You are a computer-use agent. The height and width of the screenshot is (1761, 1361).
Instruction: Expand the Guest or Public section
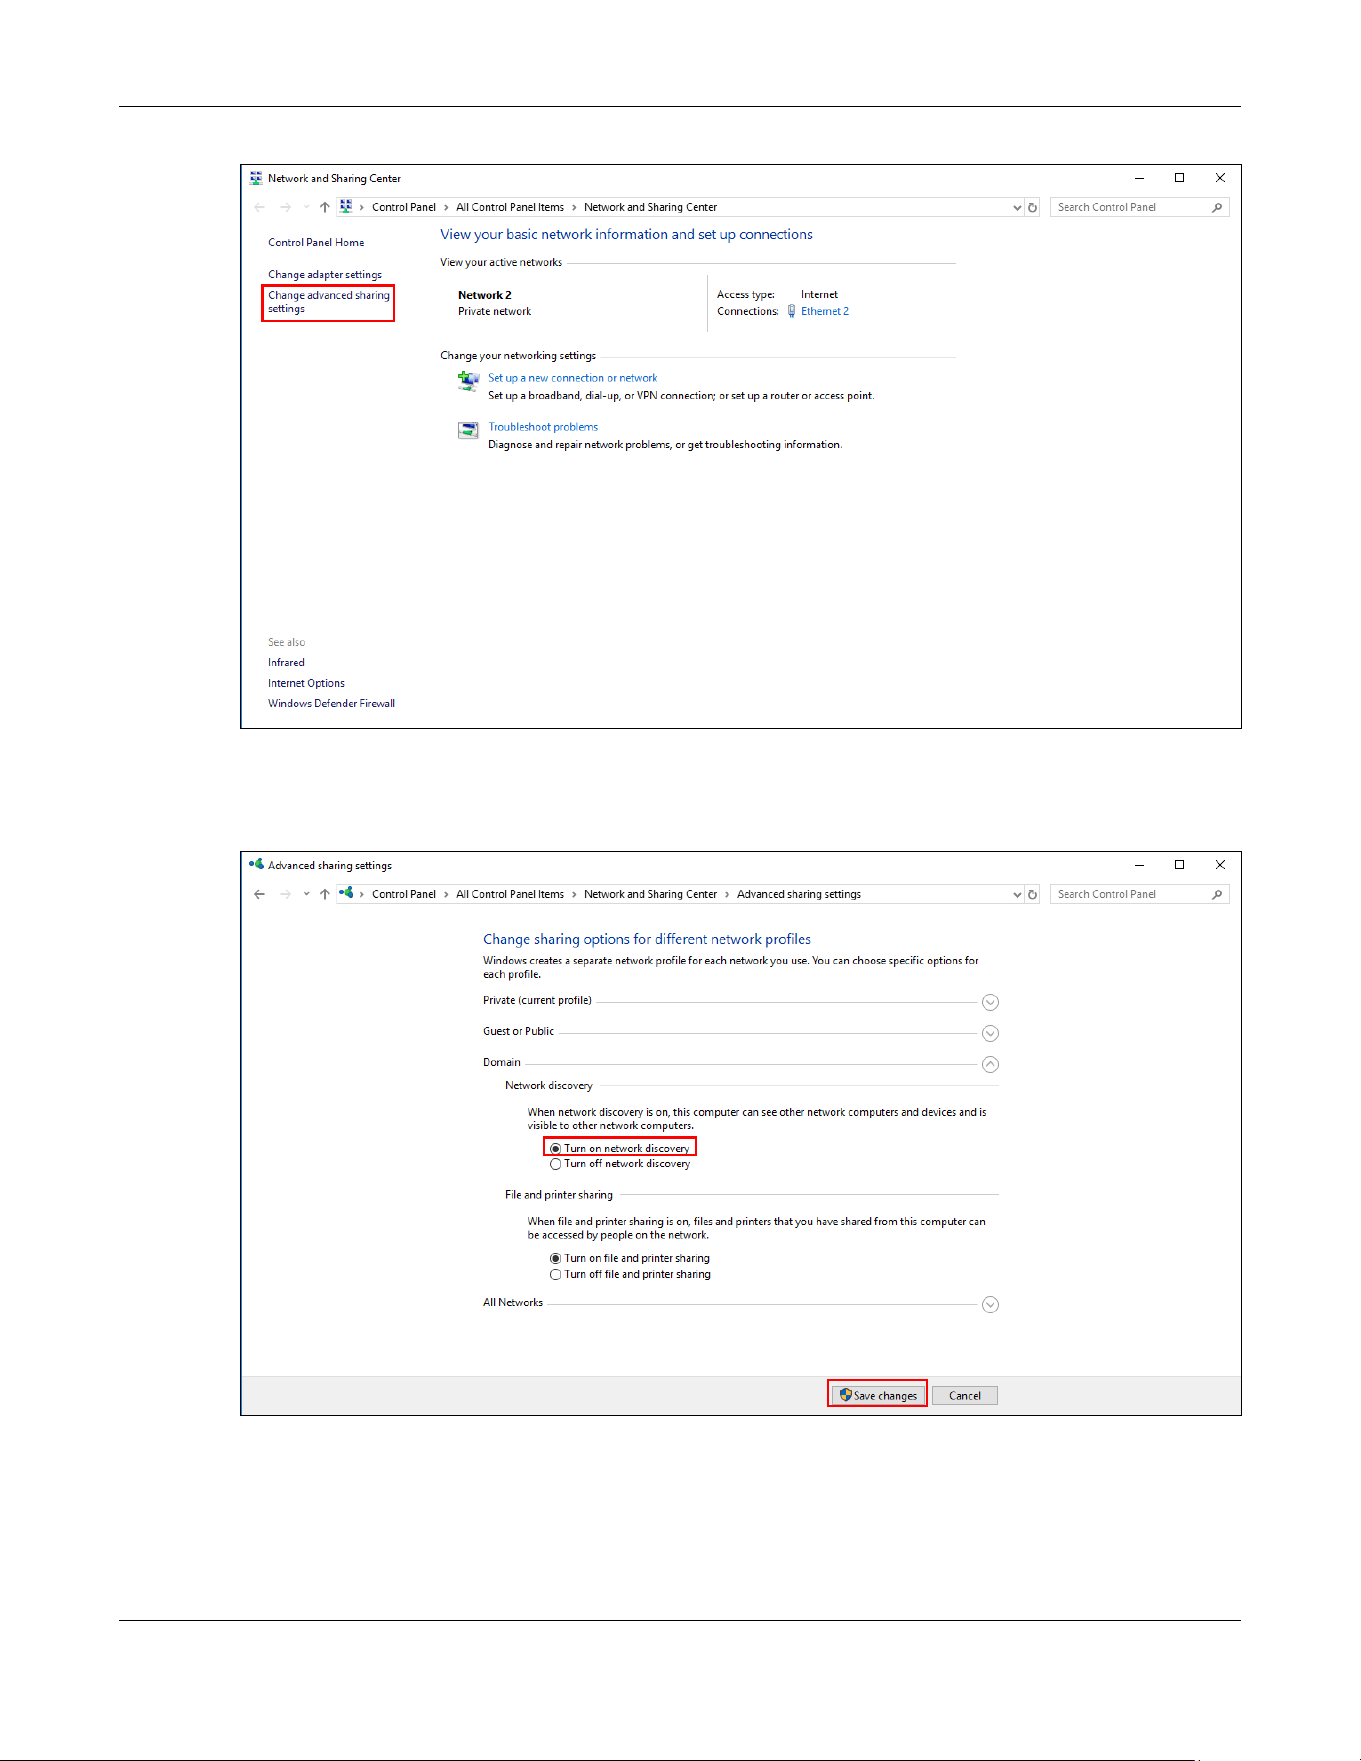990,1033
